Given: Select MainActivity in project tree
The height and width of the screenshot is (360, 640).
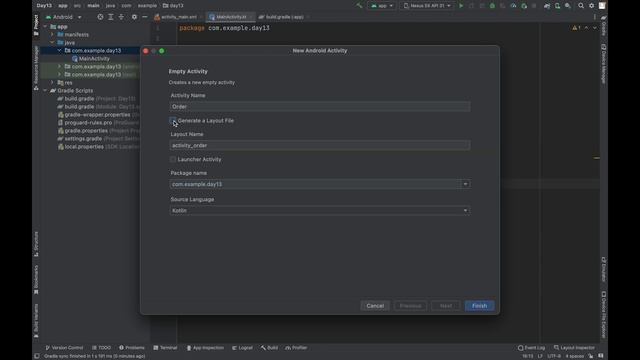Looking at the screenshot, I should click(x=94, y=58).
